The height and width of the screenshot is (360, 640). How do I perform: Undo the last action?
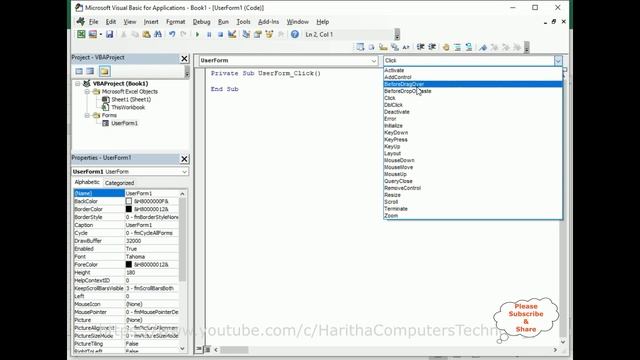[172, 34]
